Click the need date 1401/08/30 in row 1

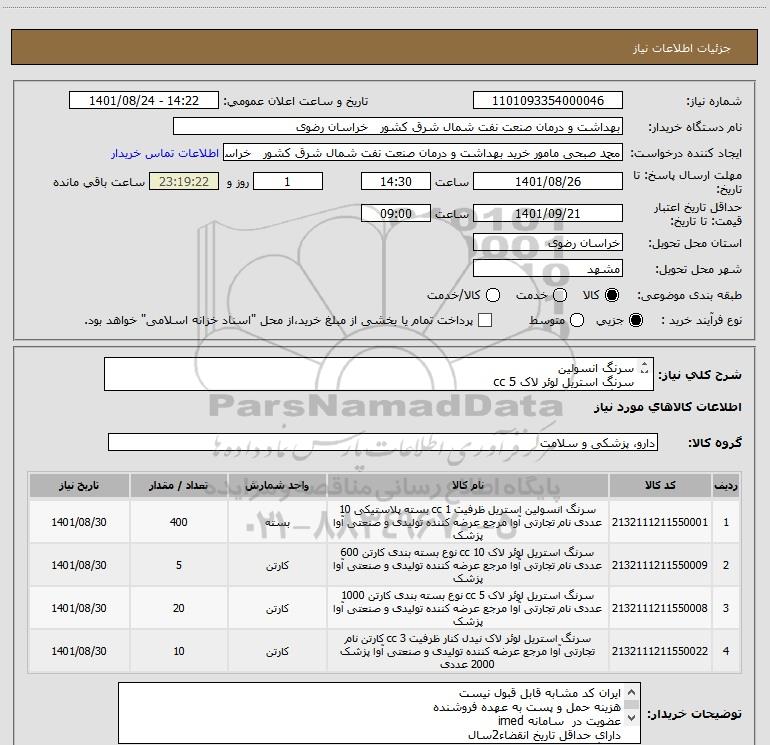pos(79,522)
